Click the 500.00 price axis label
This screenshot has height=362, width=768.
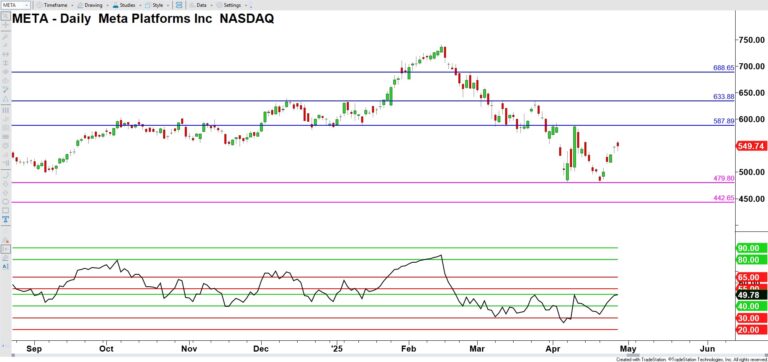pos(752,172)
